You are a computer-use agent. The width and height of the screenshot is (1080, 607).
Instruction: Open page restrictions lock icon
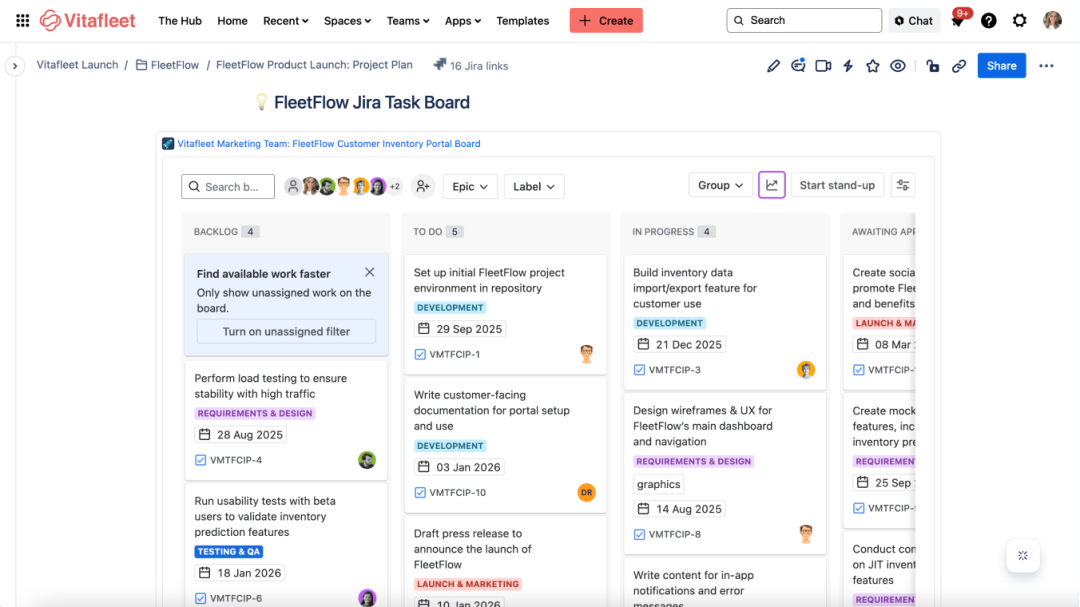(933, 66)
